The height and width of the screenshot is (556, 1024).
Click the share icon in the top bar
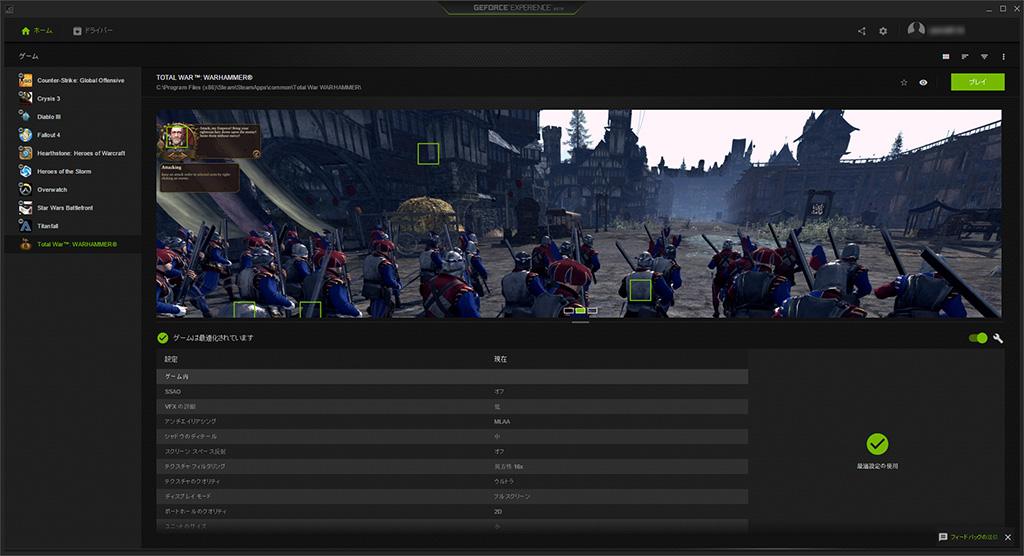tap(862, 31)
